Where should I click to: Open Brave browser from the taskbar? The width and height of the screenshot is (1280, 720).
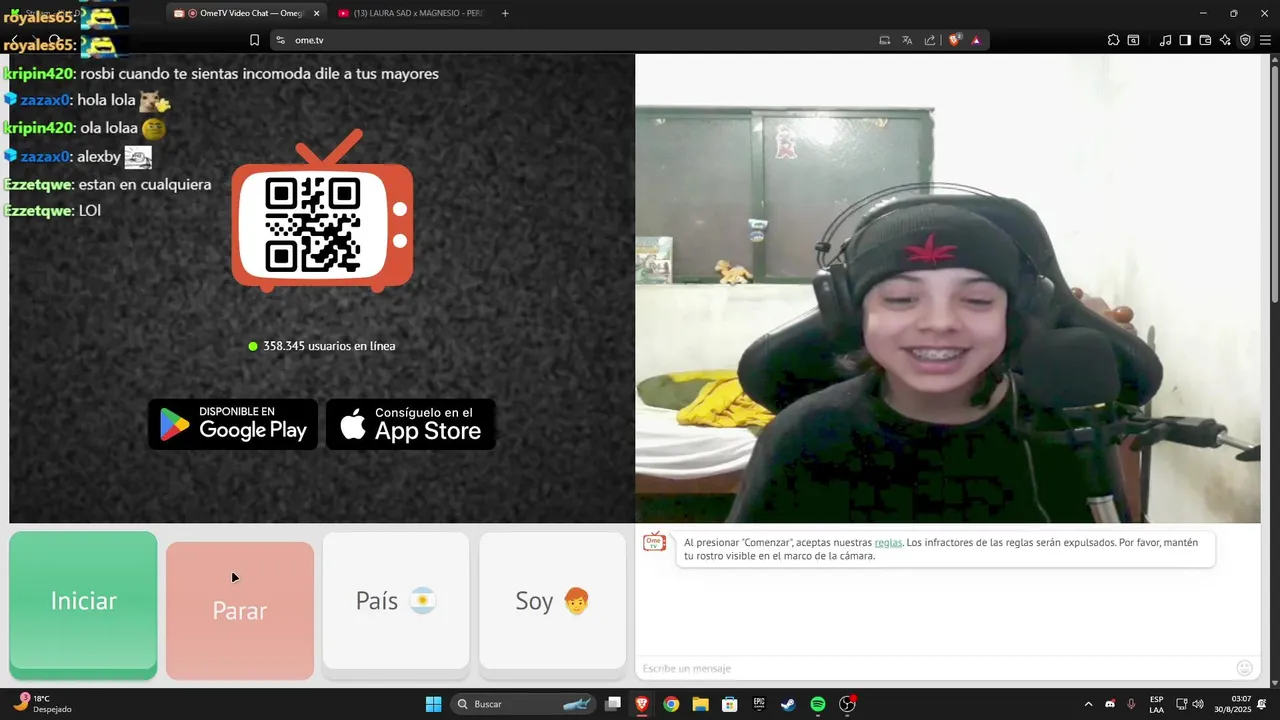click(641, 704)
